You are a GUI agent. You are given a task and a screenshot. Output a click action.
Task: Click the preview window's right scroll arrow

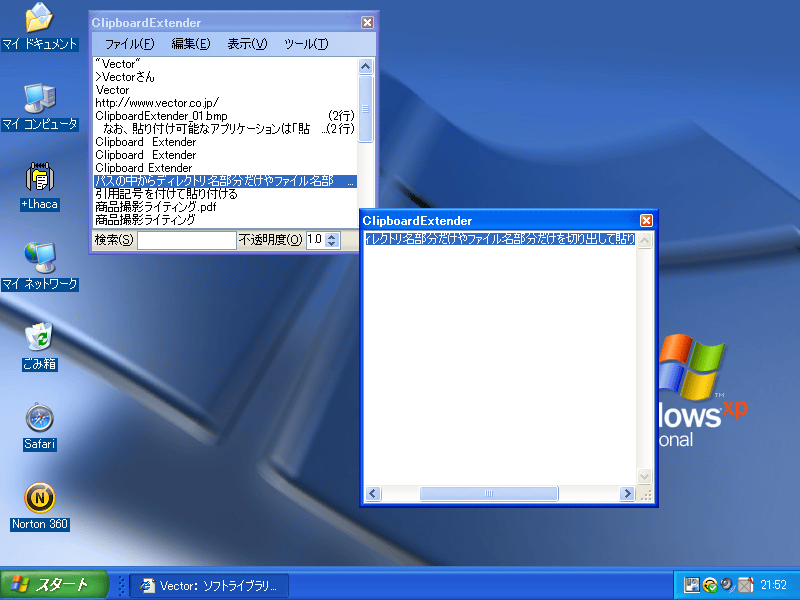627,493
